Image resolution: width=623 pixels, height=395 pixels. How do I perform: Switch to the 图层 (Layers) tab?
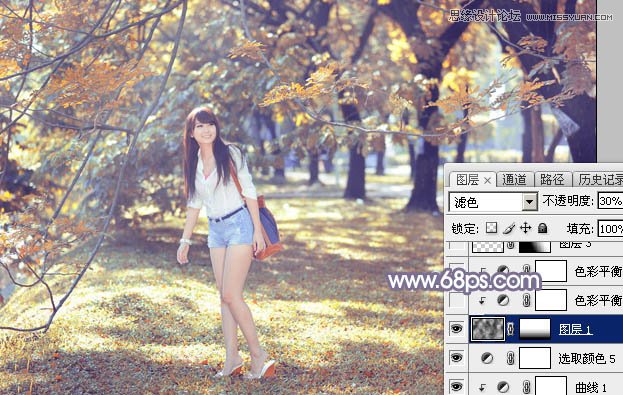pos(467,180)
